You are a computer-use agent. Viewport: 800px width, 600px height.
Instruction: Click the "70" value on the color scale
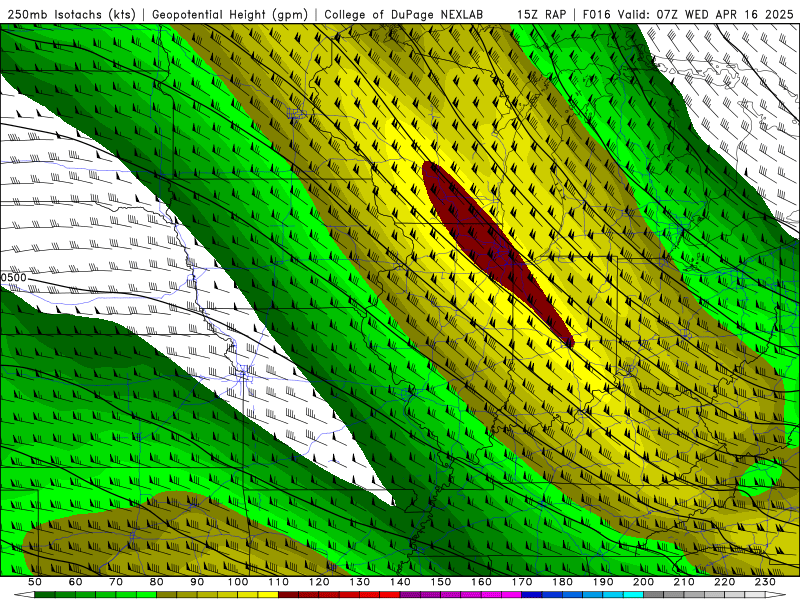coord(116,582)
